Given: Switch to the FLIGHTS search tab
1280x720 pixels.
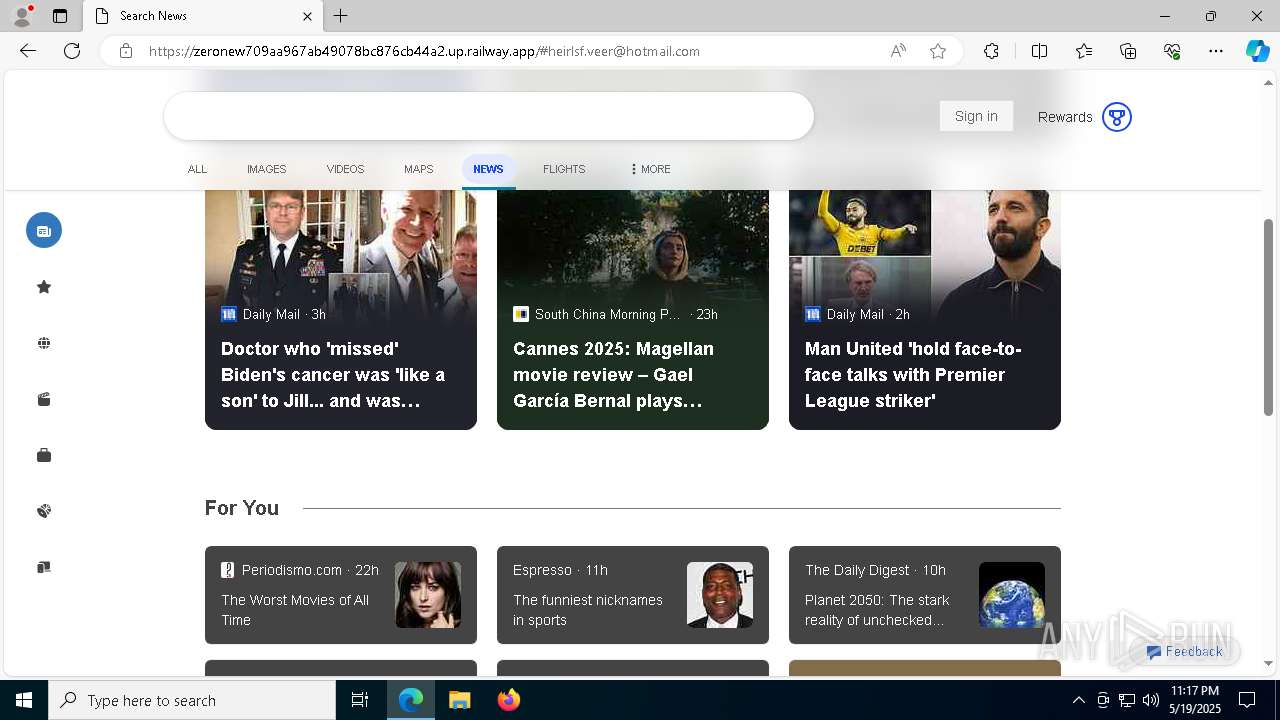Looking at the screenshot, I should (564, 169).
